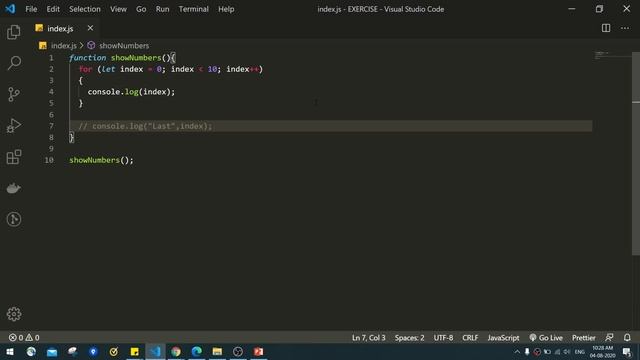Screen dimensions: 640x360
Task: Open the Help menu
Action: click(x=226, y=9)
